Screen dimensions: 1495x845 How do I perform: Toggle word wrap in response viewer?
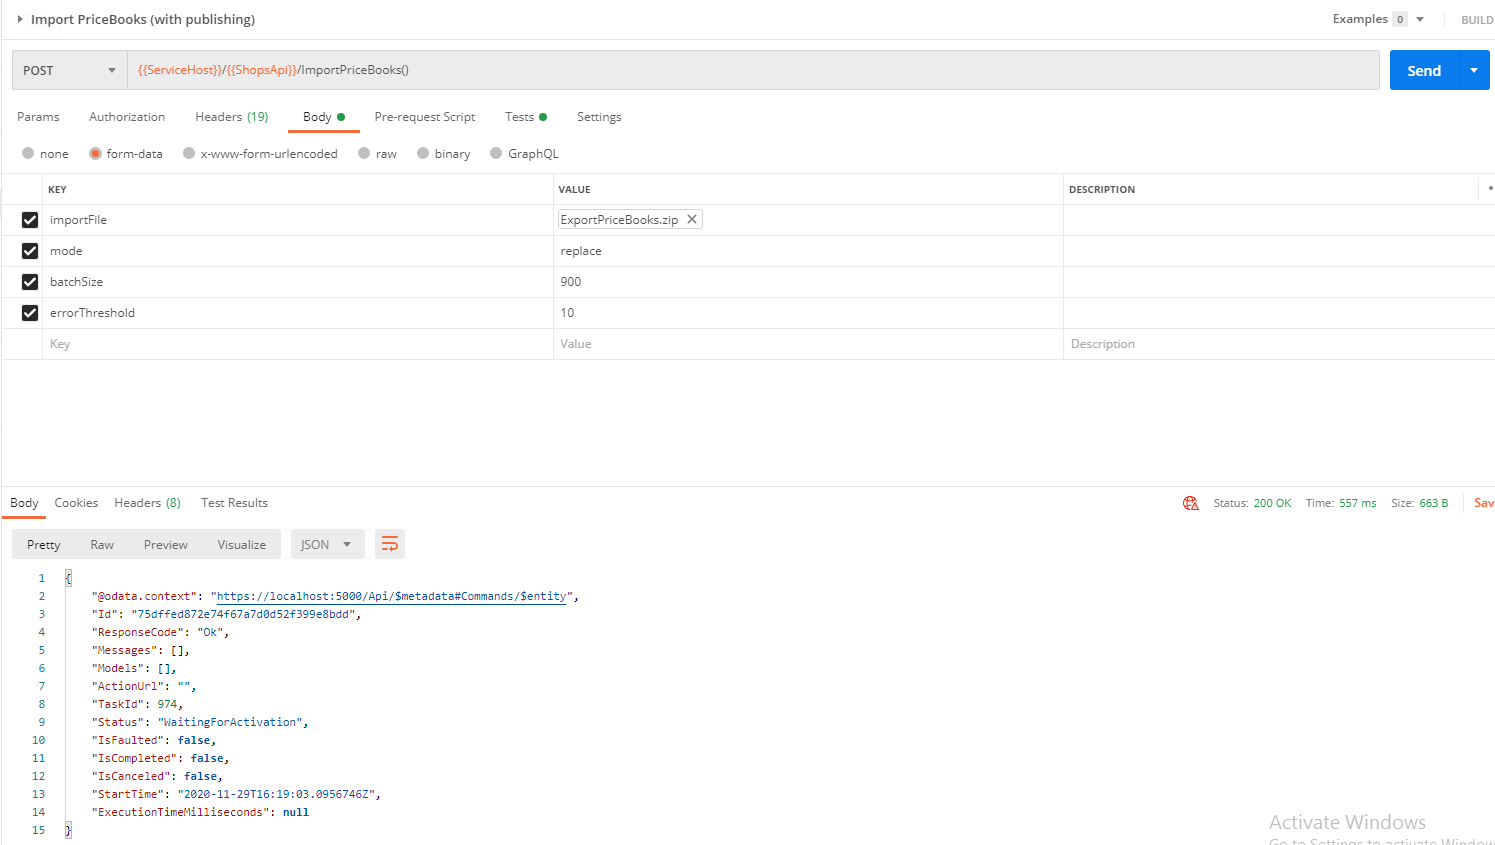[390, 544]
